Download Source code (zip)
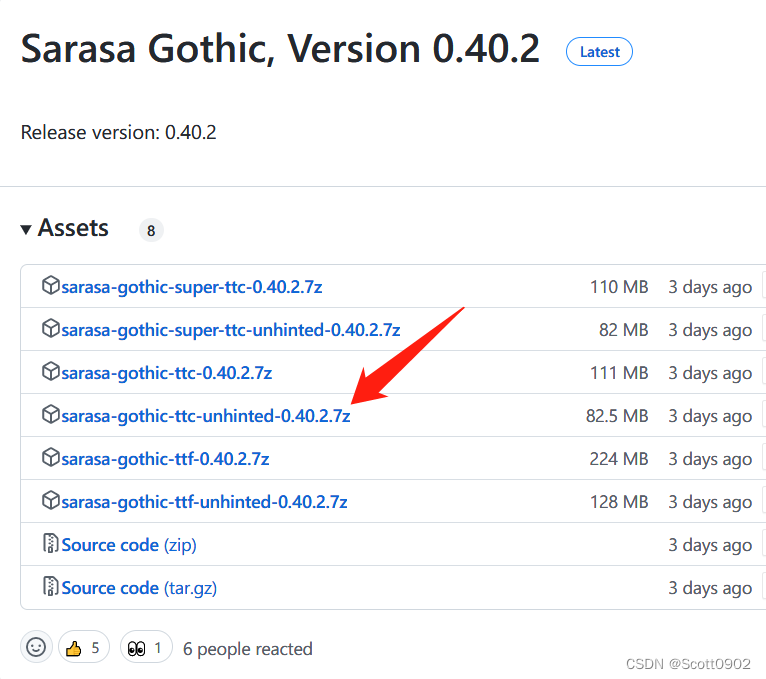This screenshot has height=679, width=766. click(129, 545)
